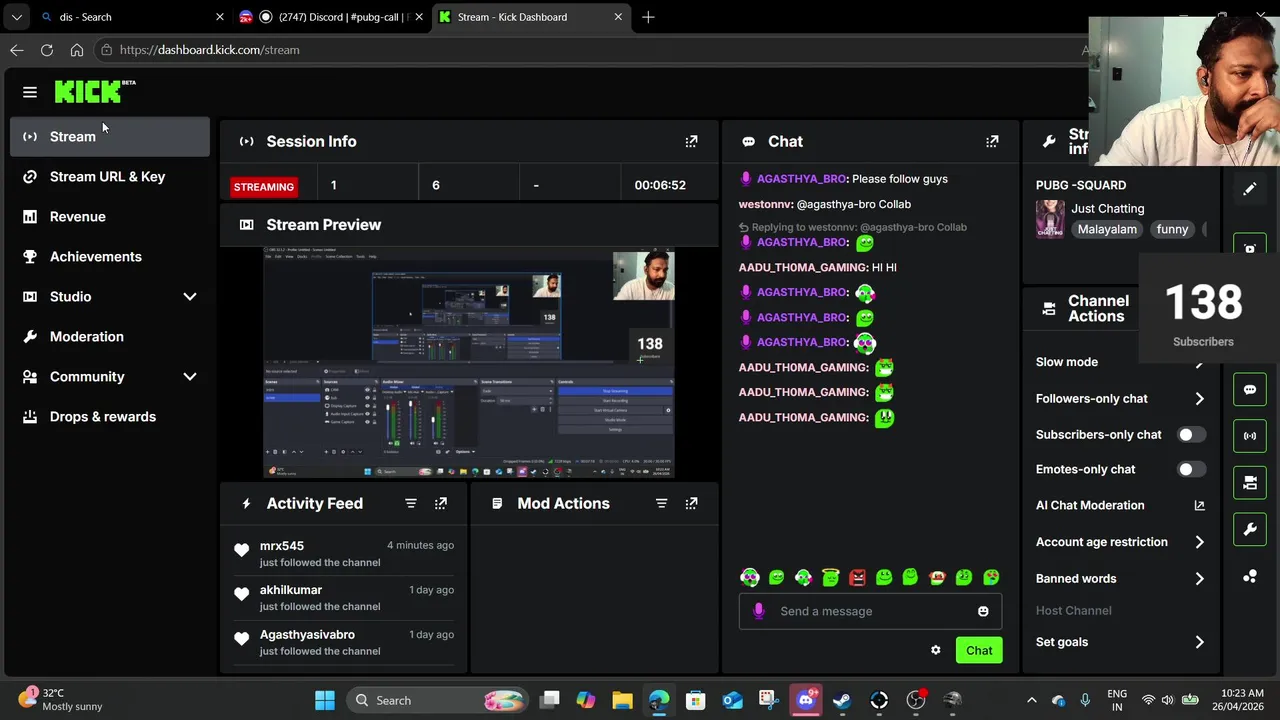Open a new browser tab
Viewport: 1280px width, 720px height.
pyautogui.click(x=648, y=17)
